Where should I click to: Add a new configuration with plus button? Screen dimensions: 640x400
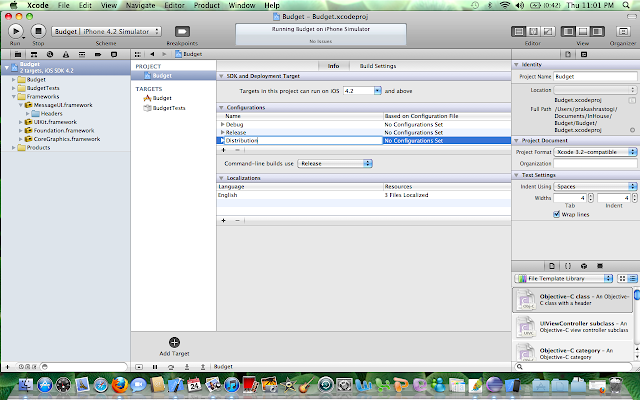pos(223,150)
